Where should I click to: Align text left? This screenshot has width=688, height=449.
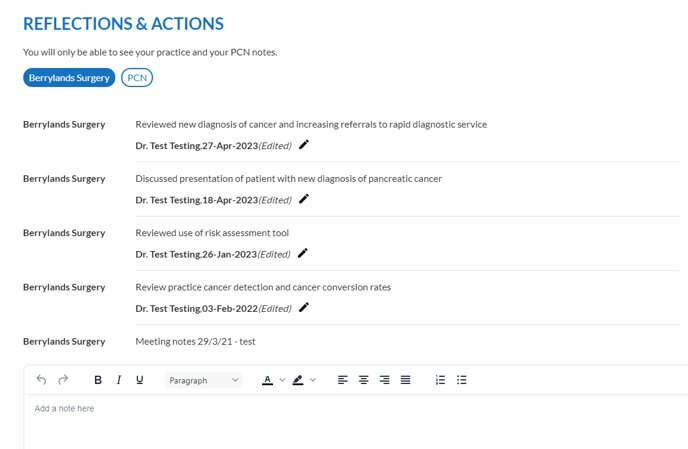343,380
